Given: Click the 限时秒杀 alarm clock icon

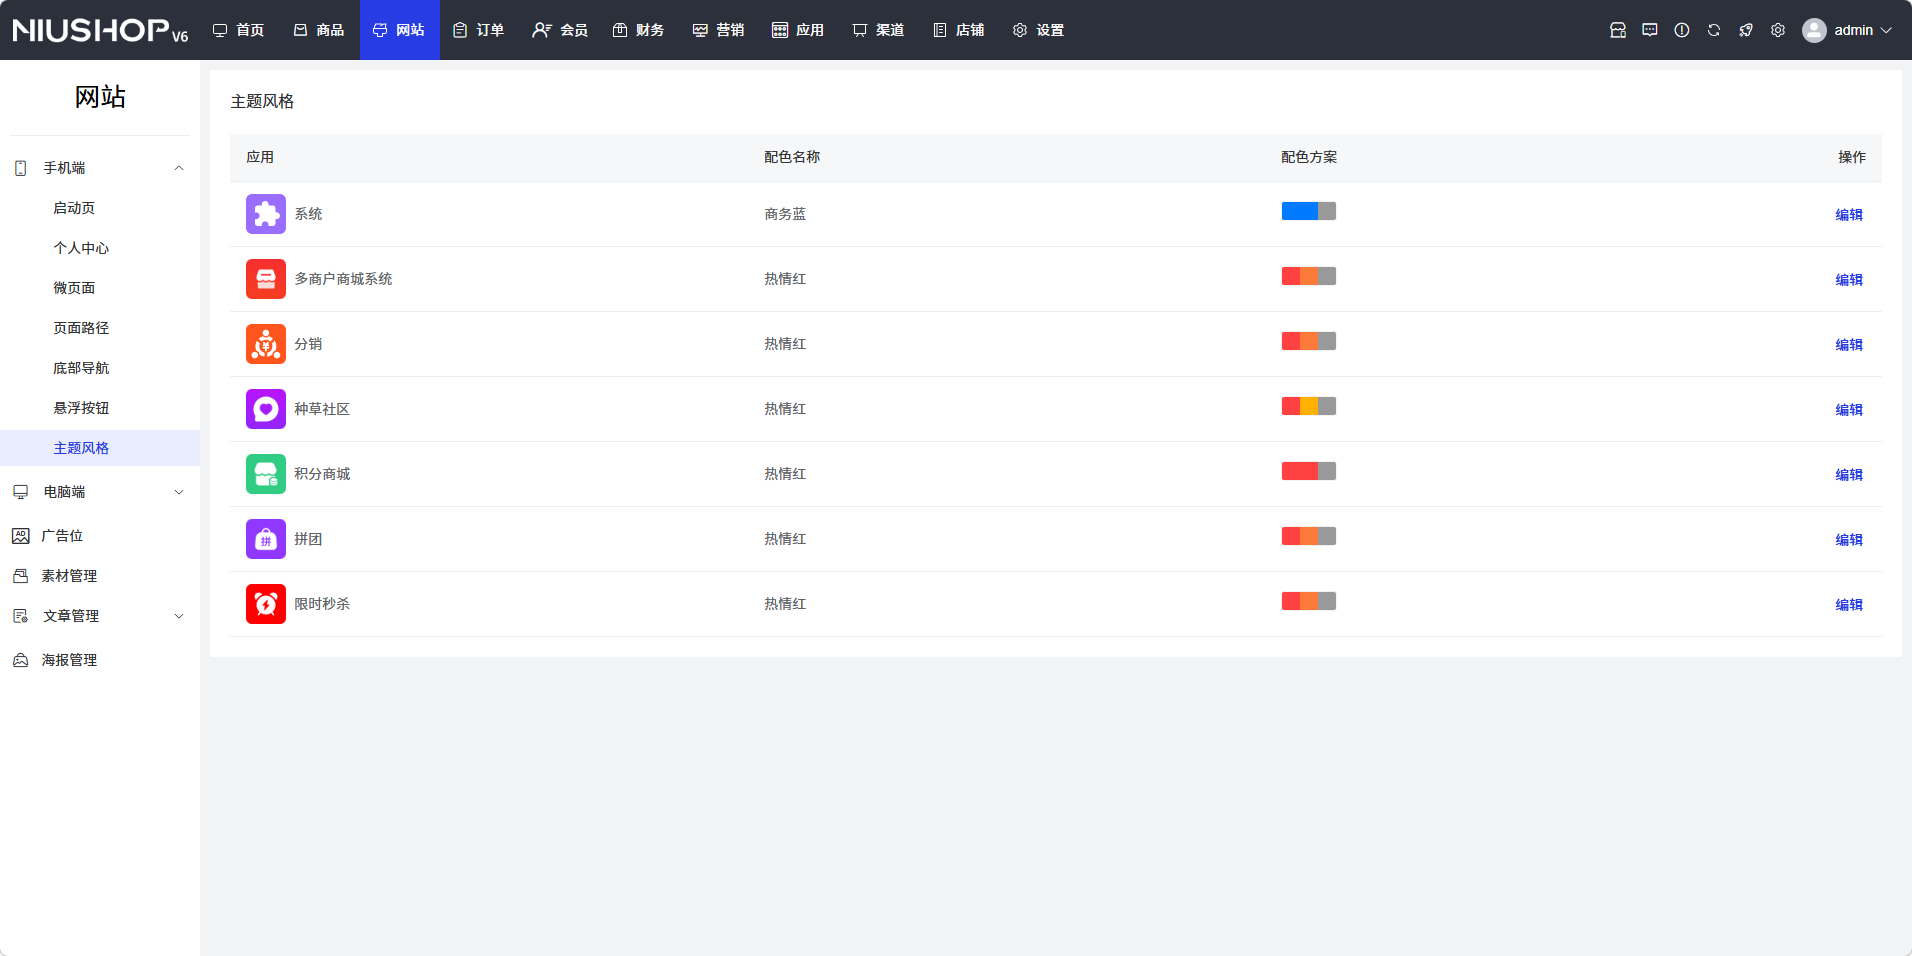Looking at the screenshot, I should tap(265, 604).
